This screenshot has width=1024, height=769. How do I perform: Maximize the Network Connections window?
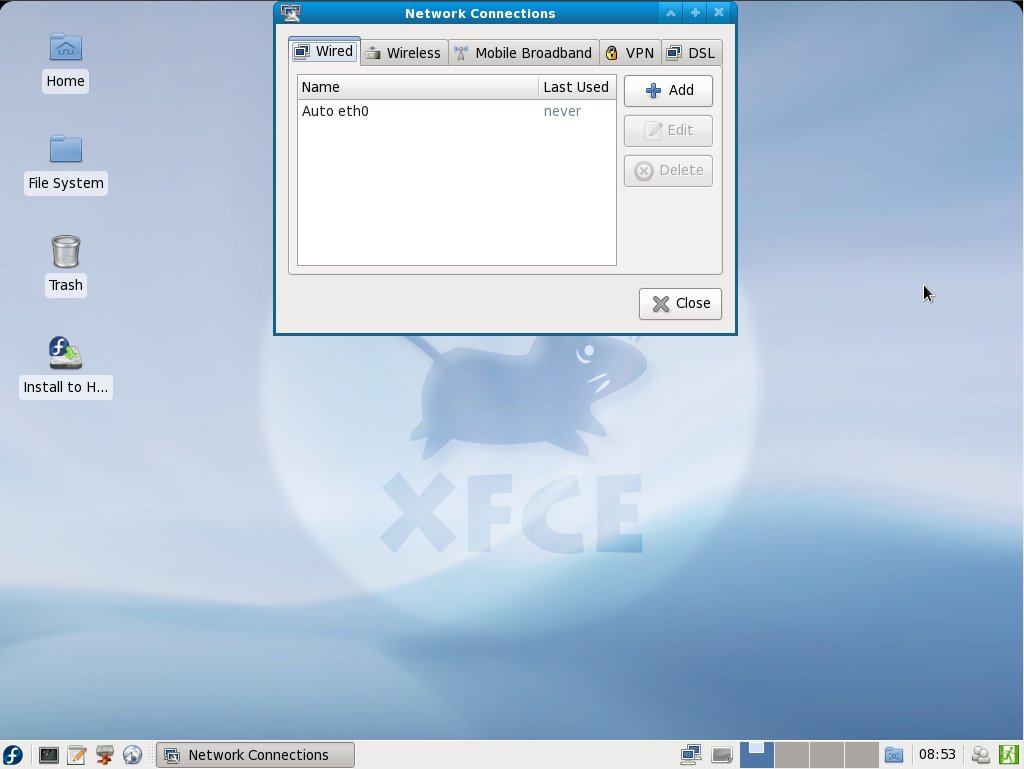pos(695,12)
